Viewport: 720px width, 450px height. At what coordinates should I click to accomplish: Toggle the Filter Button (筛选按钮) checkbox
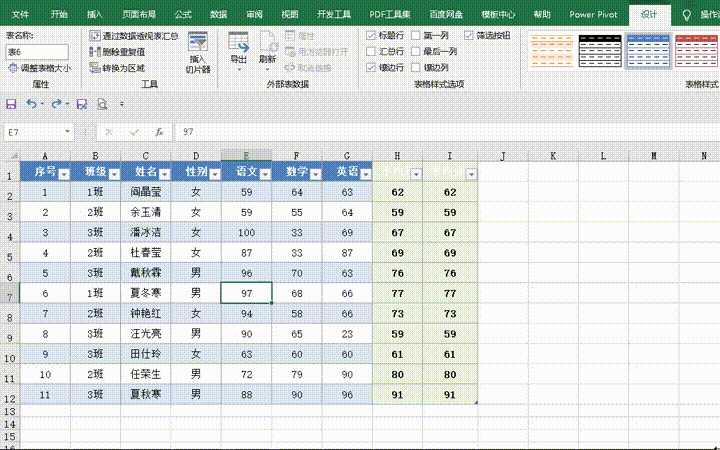point(468,35)
